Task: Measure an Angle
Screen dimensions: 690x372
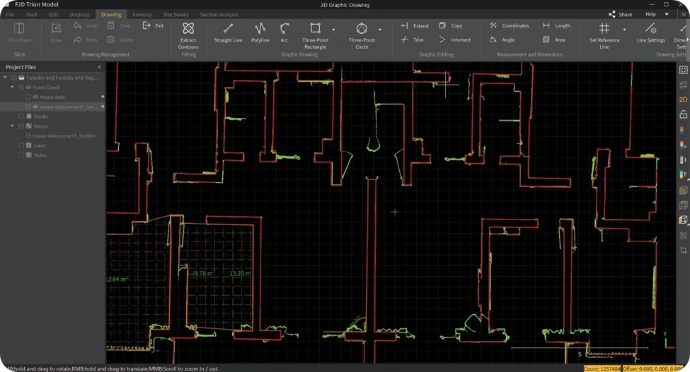Action: [x=503, y=40]
